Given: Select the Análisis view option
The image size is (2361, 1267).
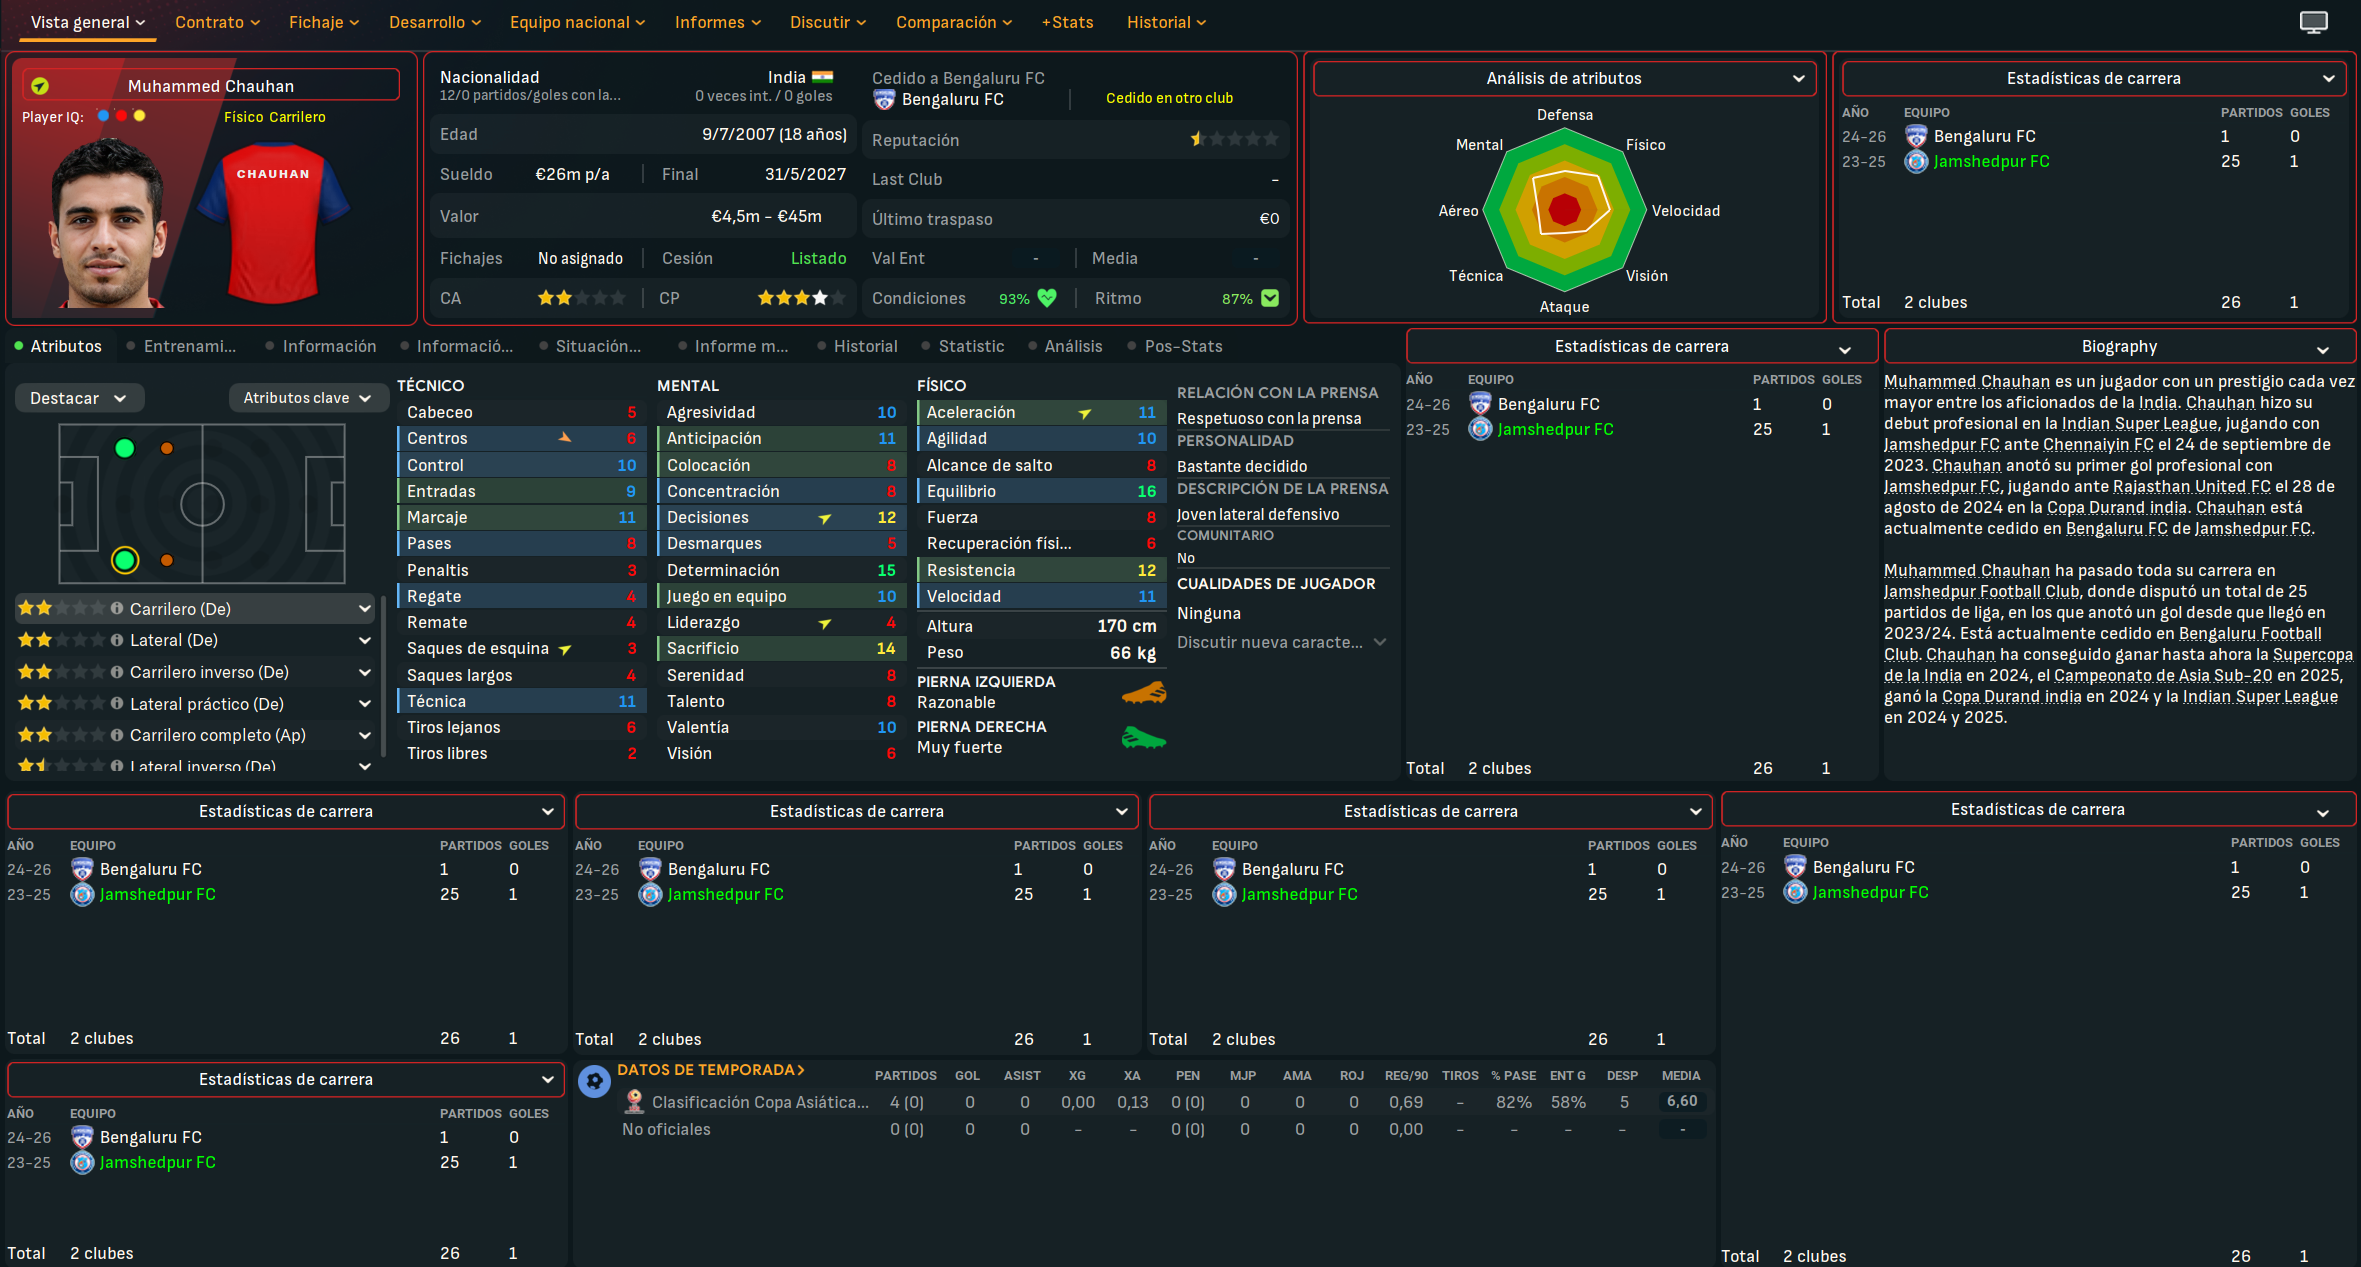Looking at the screenshot, I should tap(1065, 346).
